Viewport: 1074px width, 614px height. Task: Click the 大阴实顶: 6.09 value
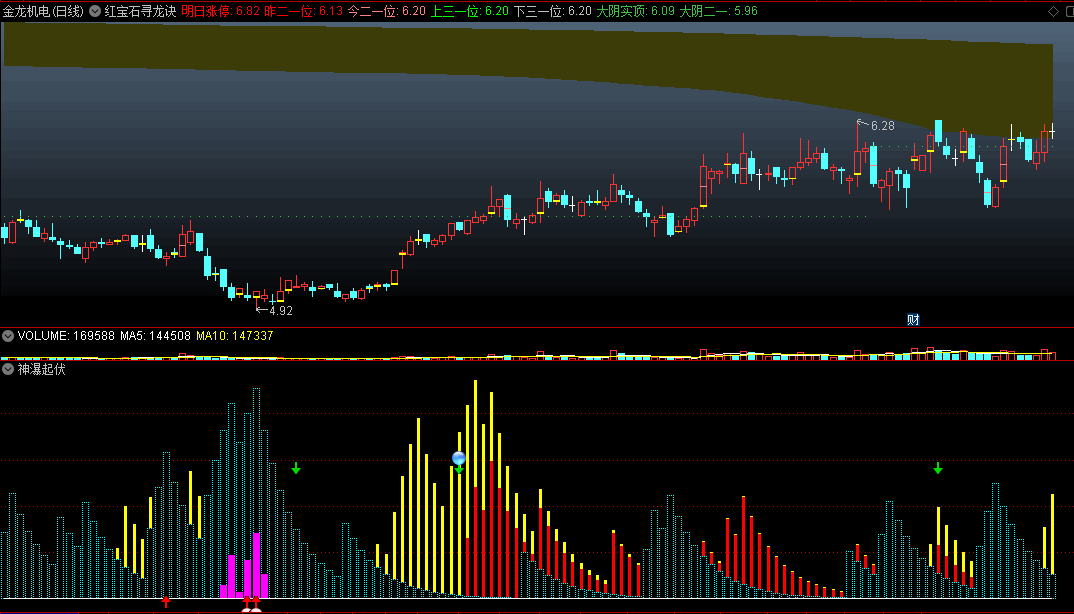(635, 11)
